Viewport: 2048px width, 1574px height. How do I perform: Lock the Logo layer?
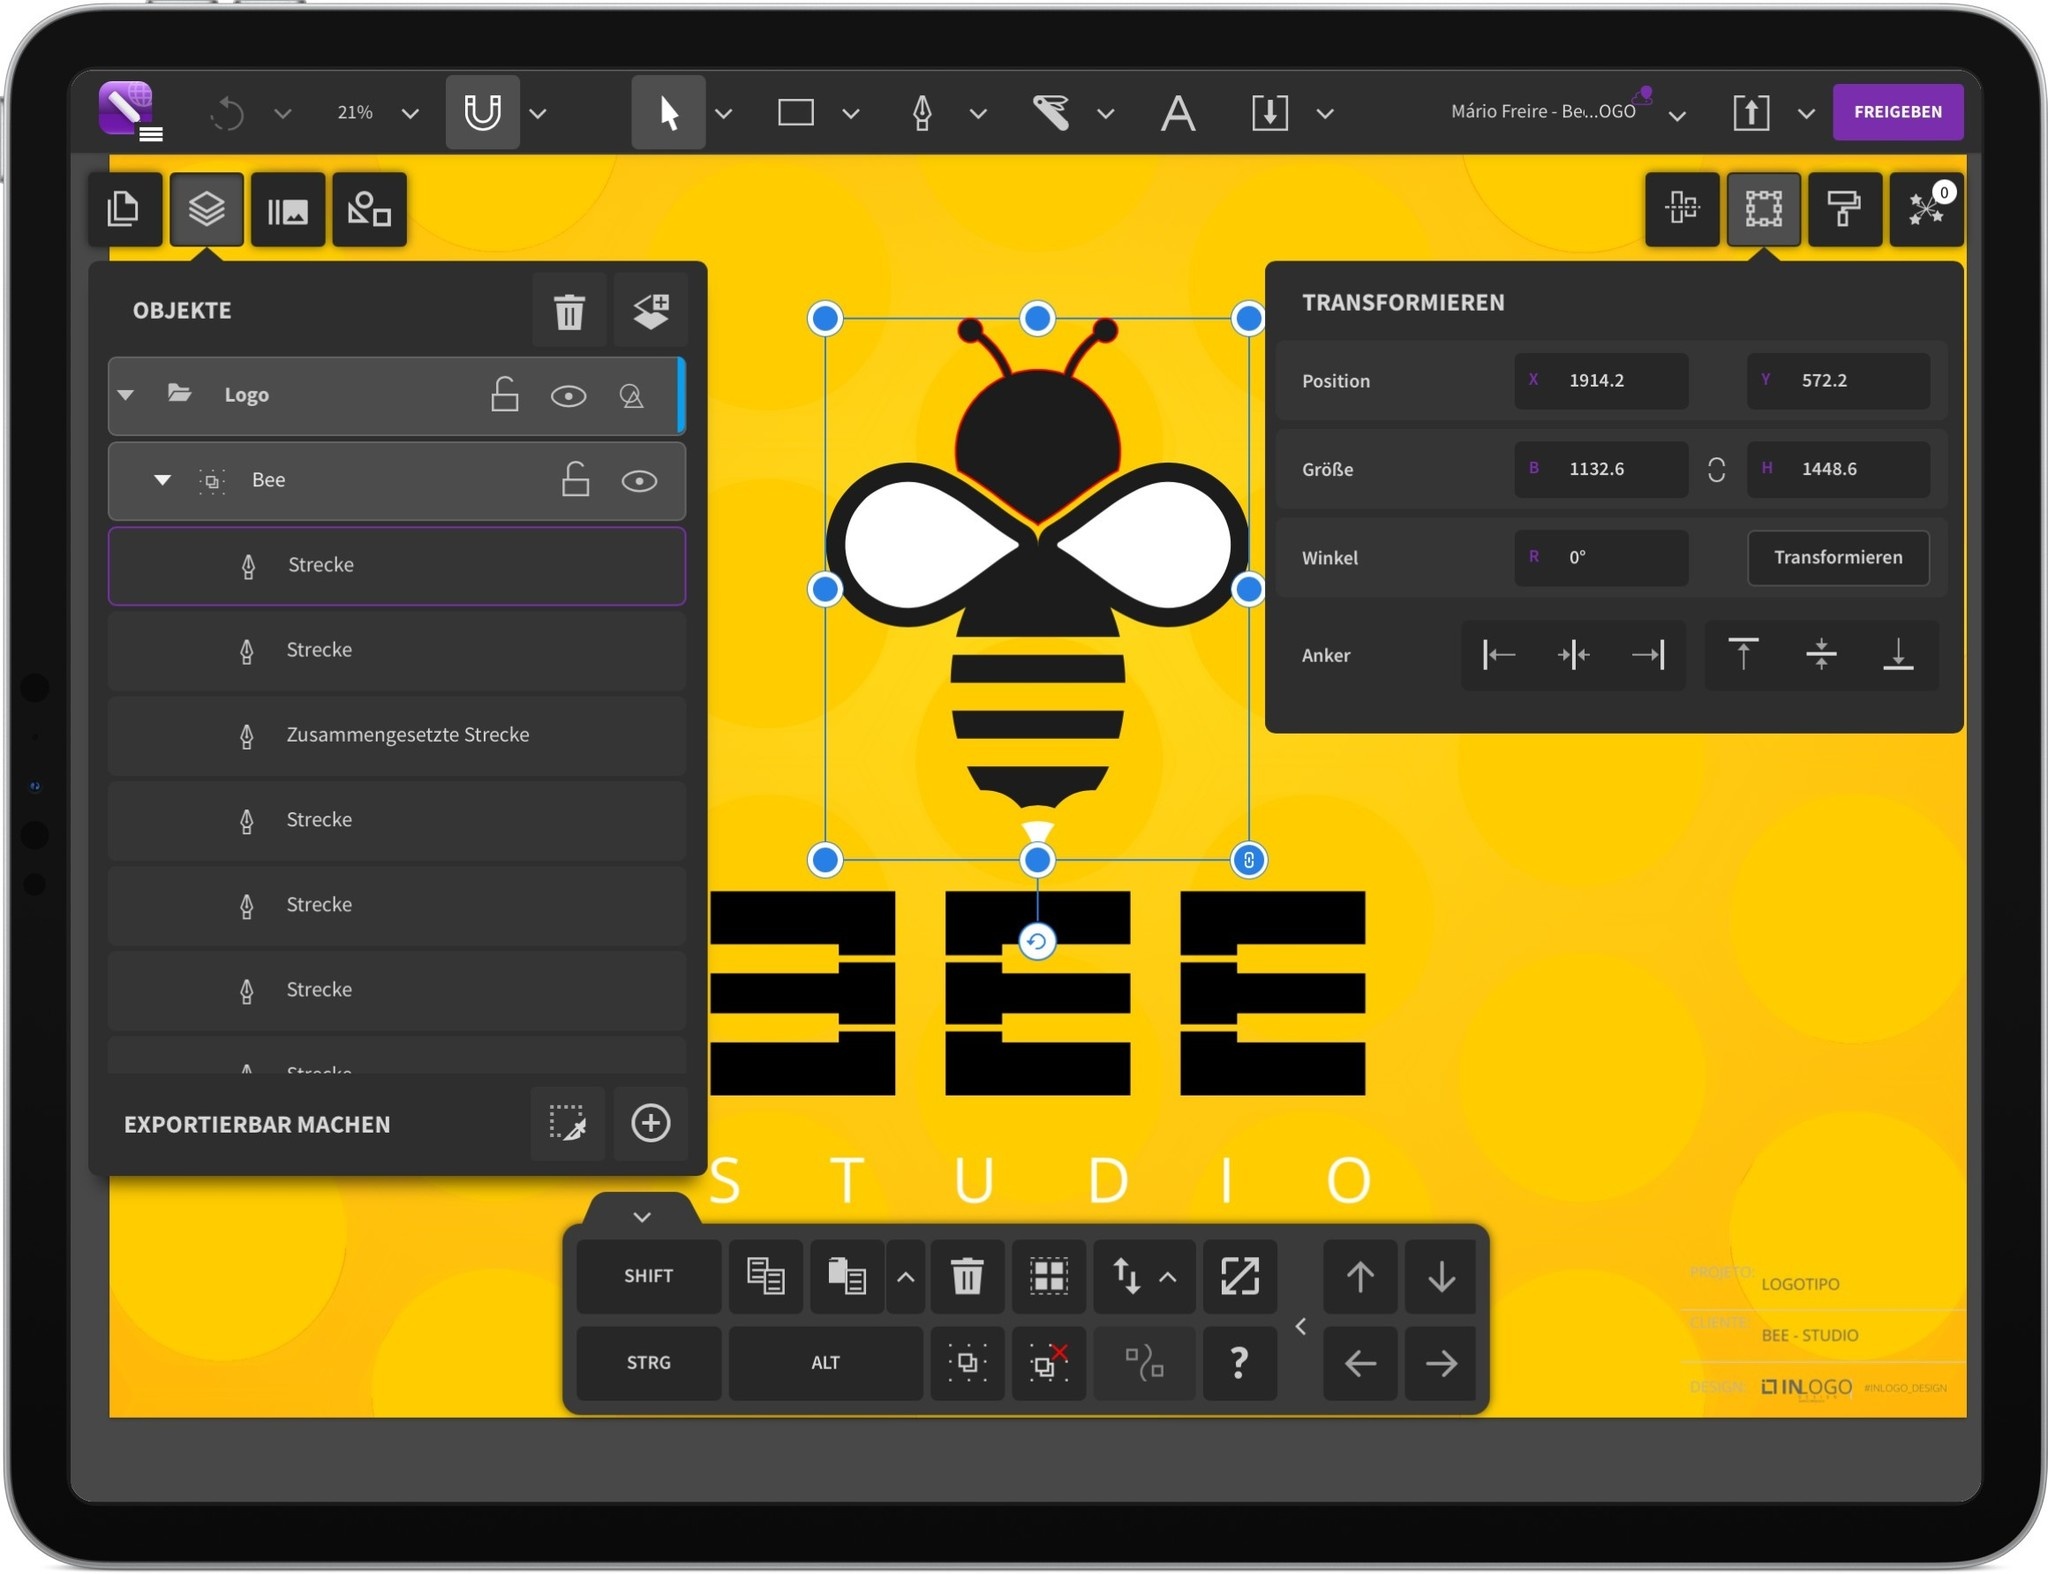click(x=505, y=394)
